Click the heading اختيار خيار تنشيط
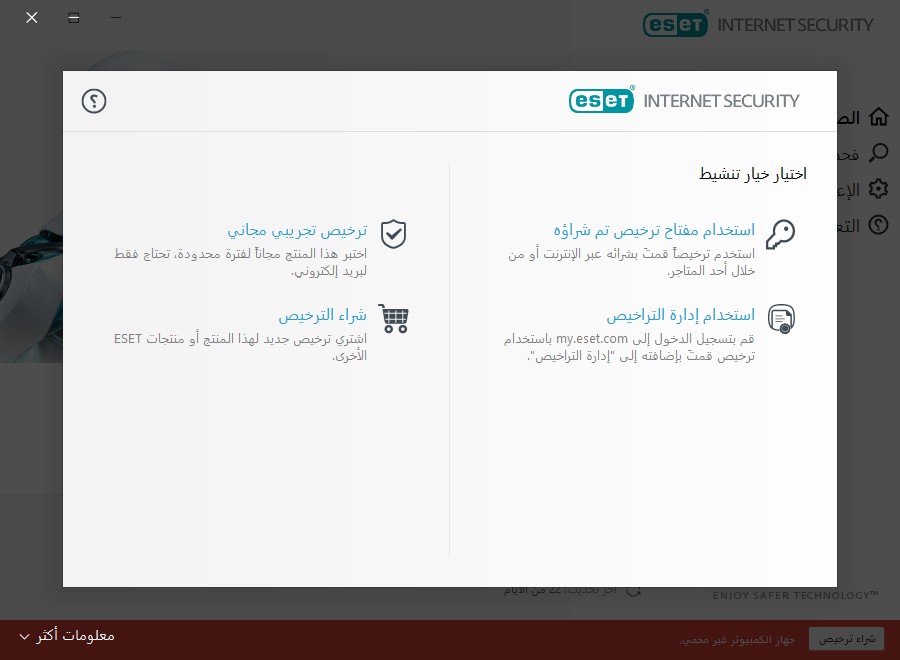Screen dimensions: 900x660 tap(752, 174)
